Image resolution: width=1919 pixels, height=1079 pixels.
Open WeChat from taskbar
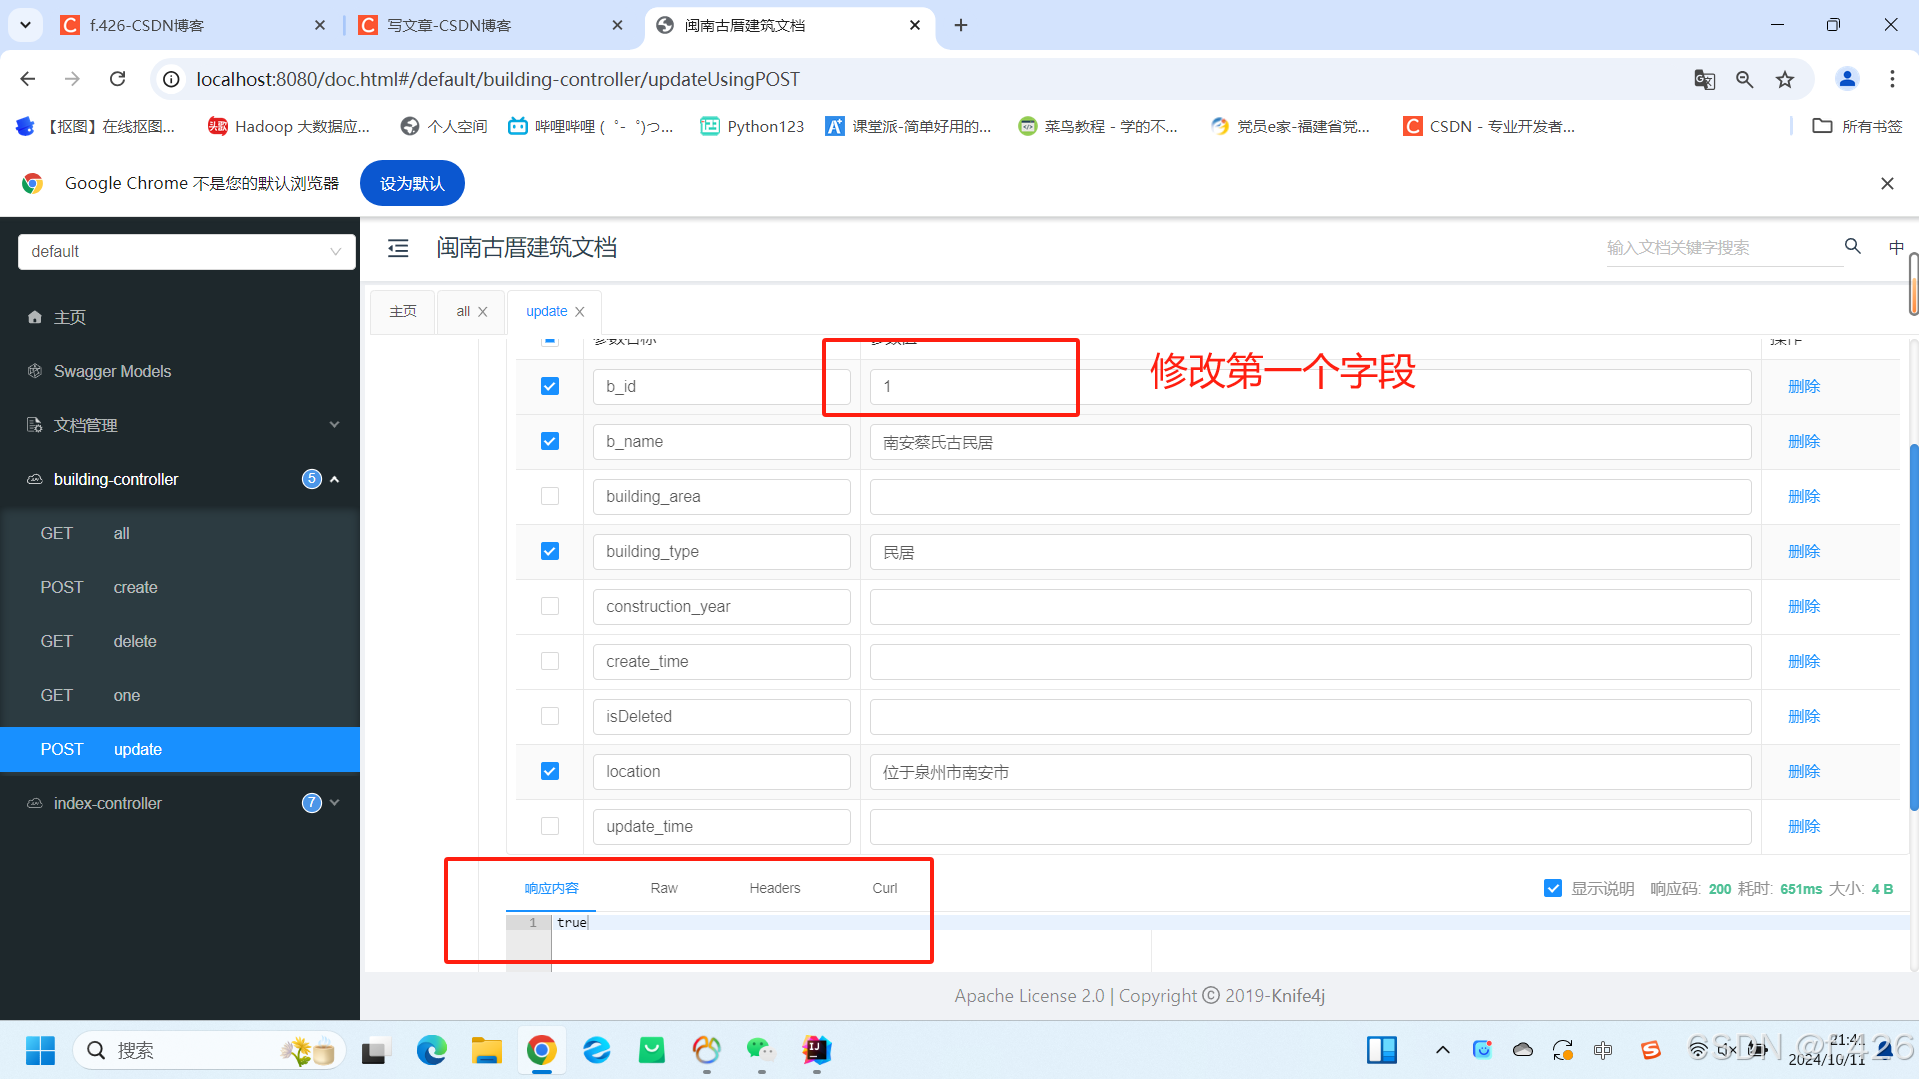click(x=761, y=1050)
